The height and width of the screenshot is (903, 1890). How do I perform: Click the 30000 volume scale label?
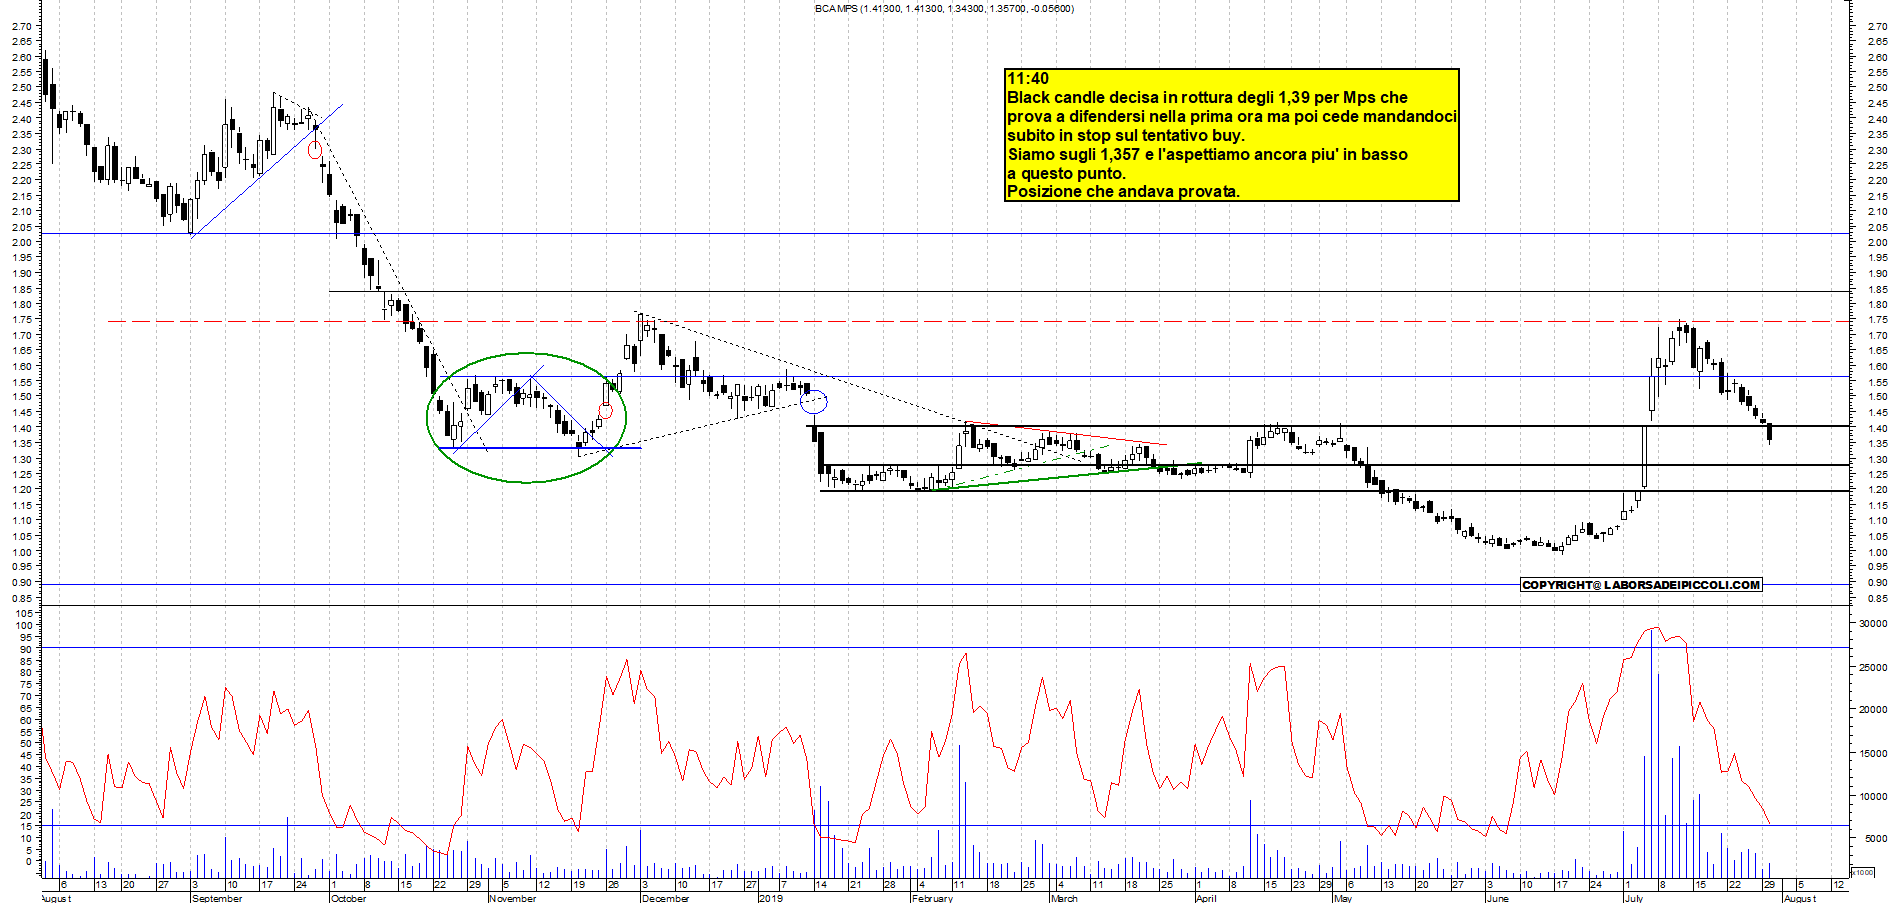tap(1873, 623)
